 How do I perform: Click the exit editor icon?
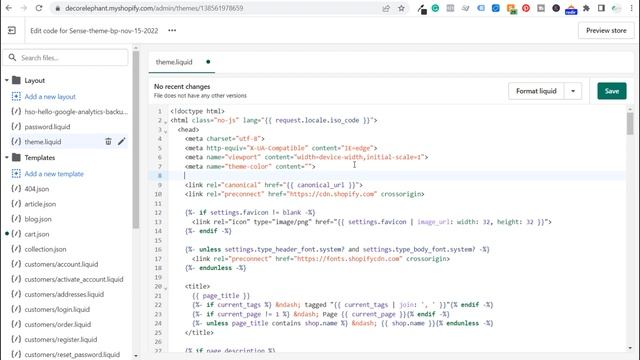(x=12, y=30)
